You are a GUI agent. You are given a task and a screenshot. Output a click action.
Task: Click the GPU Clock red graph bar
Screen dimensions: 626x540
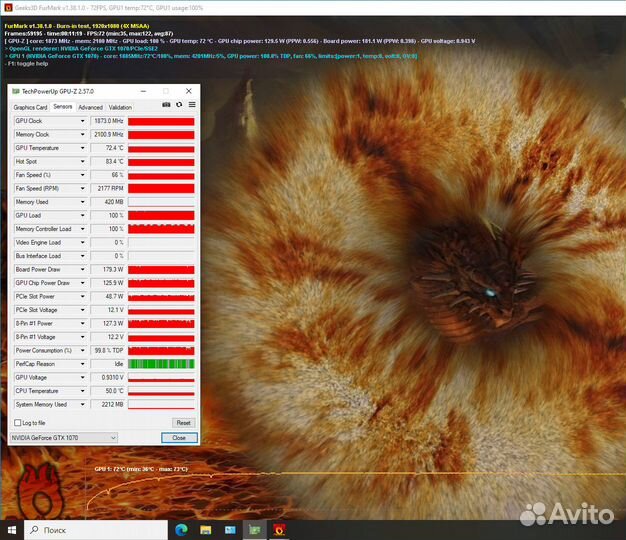coord(161,121)
